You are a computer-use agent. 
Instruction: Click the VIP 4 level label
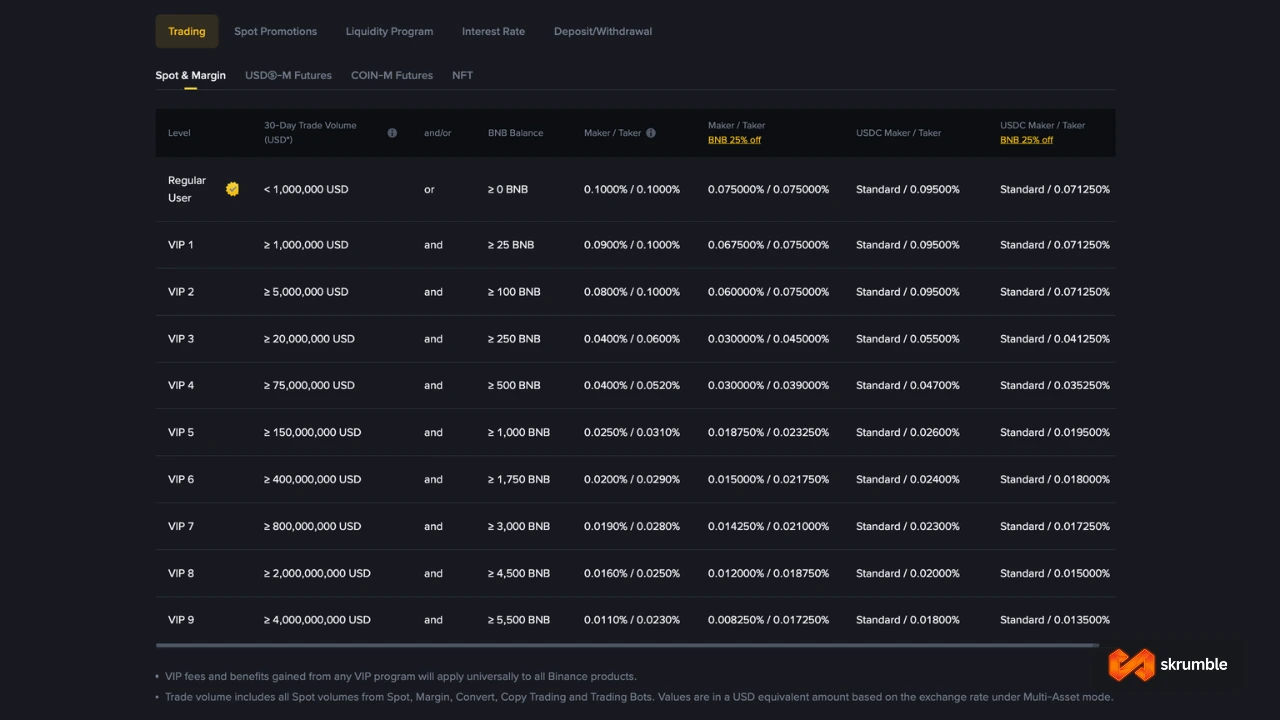click(x=181, y=385)
